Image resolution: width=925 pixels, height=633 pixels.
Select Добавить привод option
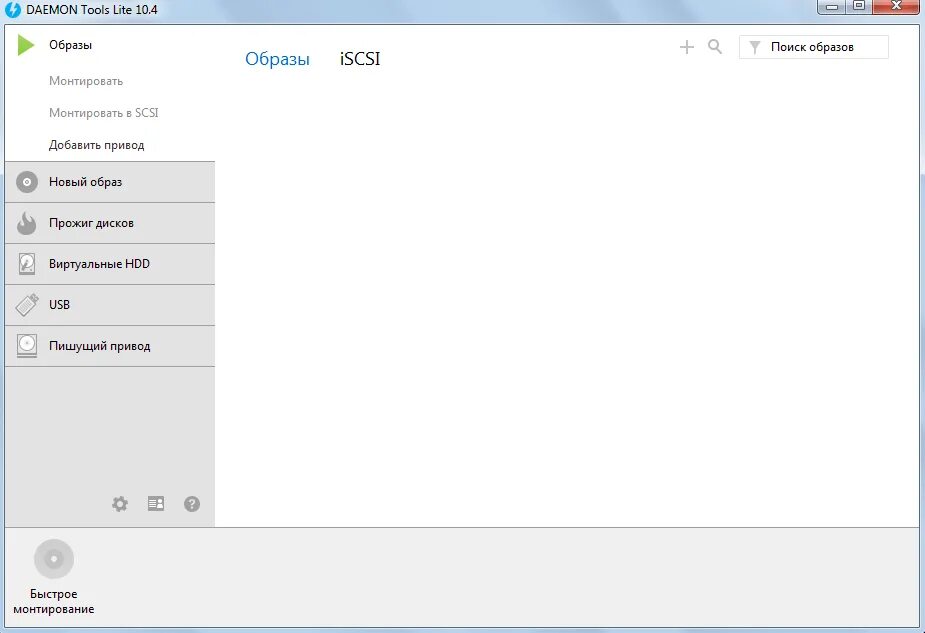(x=97, y=145)
